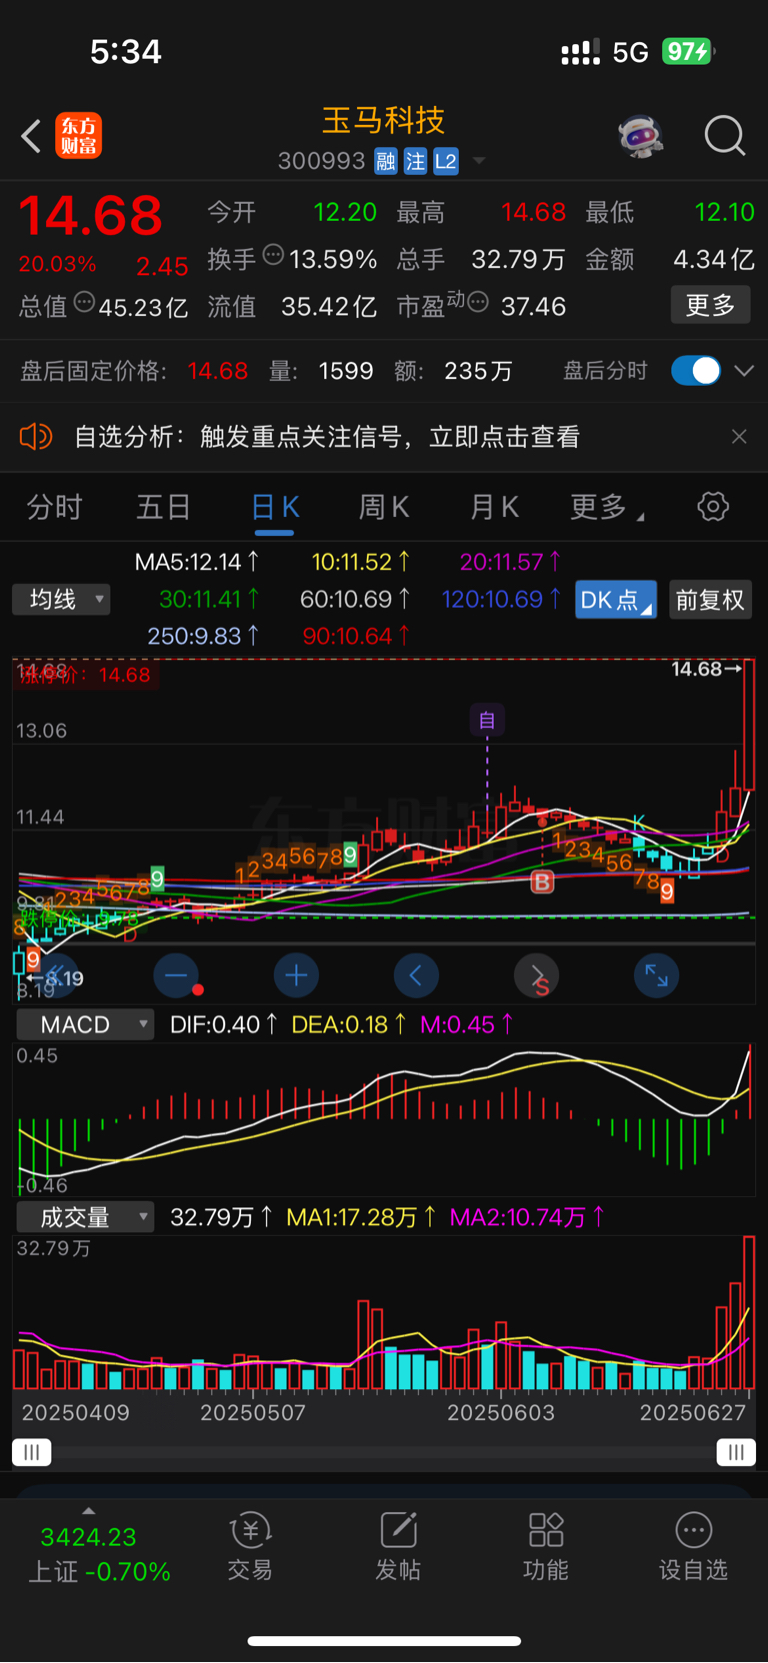Screen dimensions: 768x1663
Task: Tap the 市盈 info icon
Action: 478,301
